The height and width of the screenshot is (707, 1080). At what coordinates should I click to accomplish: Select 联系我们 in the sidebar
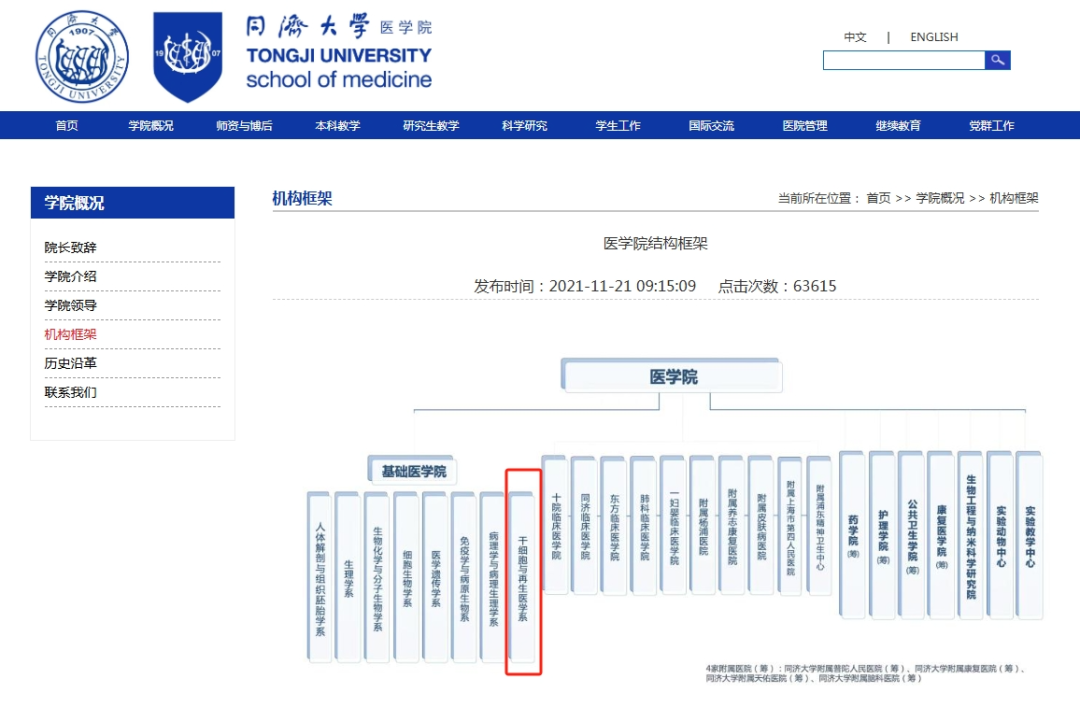(71, 392)
